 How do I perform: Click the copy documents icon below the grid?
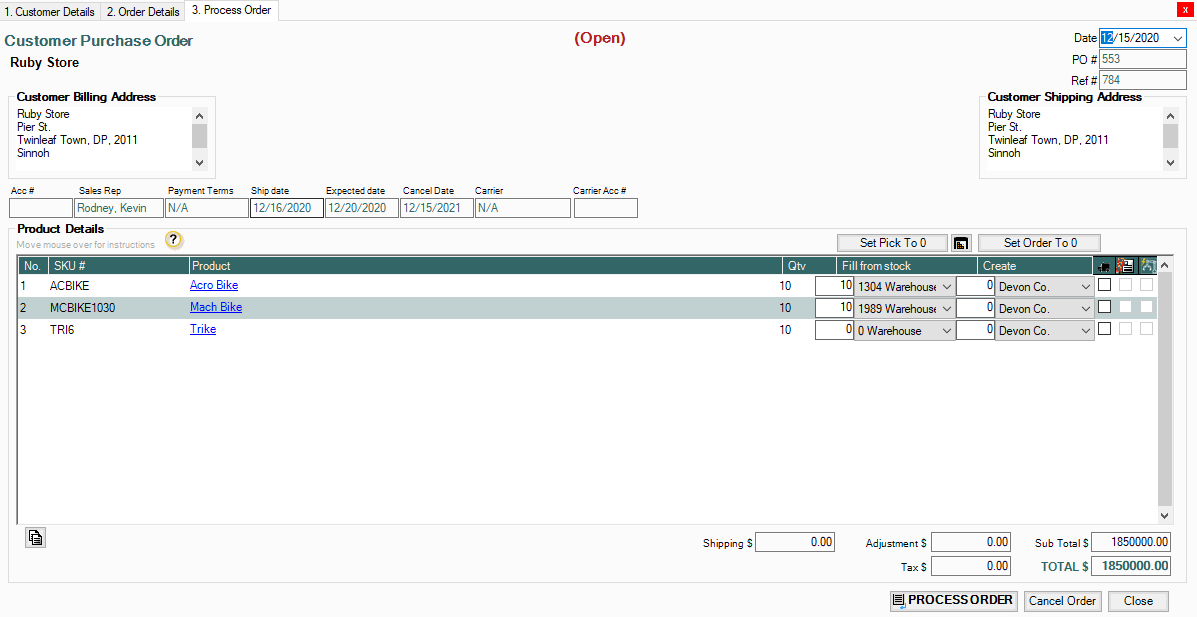click(36, 538)
